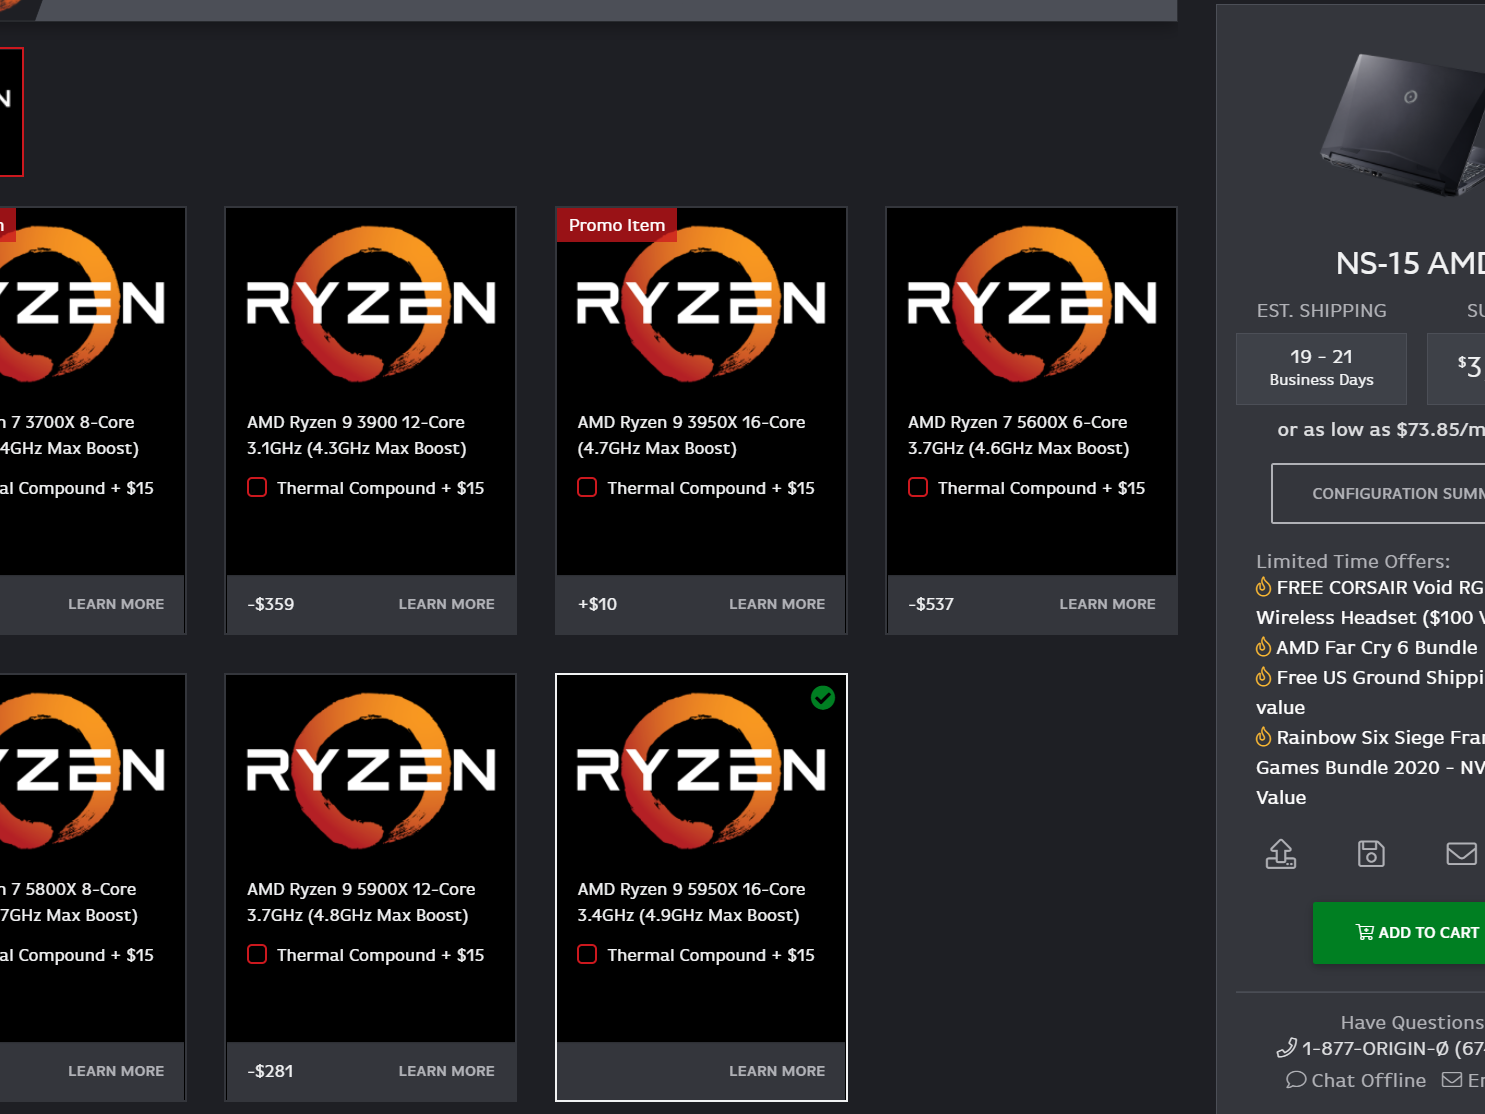Image resolution: width=1485 pixels, height=1114 pixels.
Task: Click the flame icon beside FREE CORSAIR Void headset offer
Action: 1262,587
